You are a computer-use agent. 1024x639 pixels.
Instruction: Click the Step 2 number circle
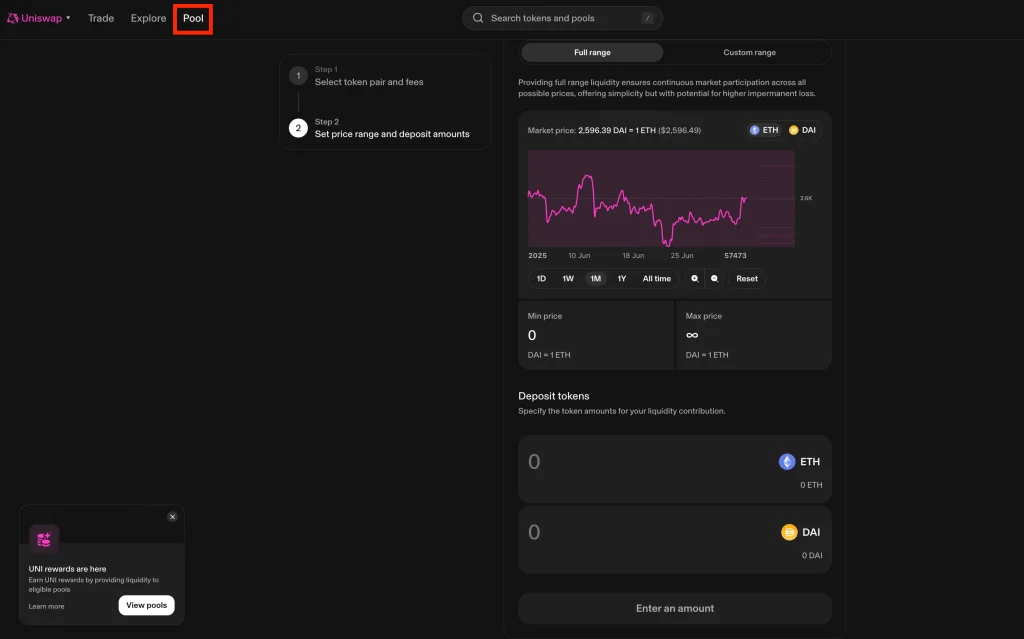tap(298, 128)
